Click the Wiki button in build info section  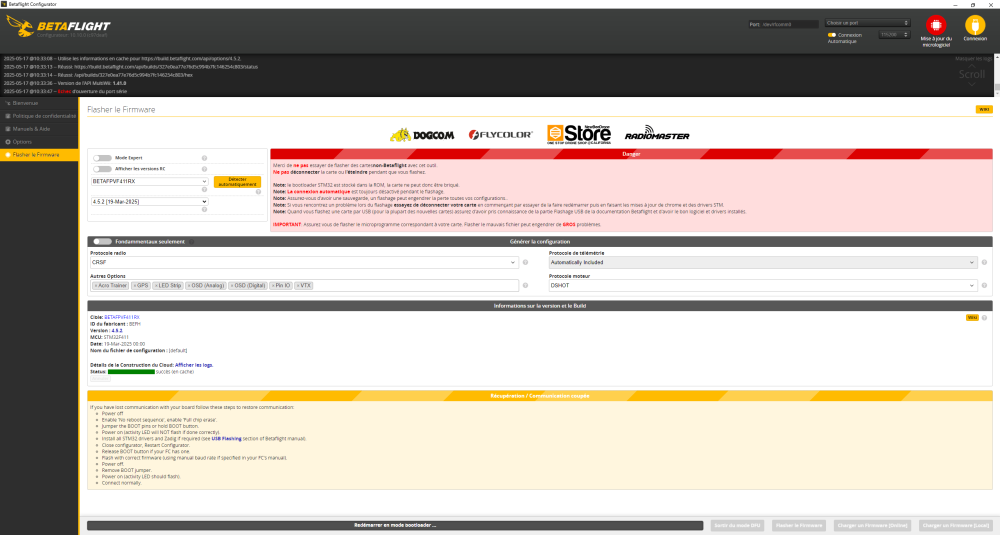tap(972, 318)
